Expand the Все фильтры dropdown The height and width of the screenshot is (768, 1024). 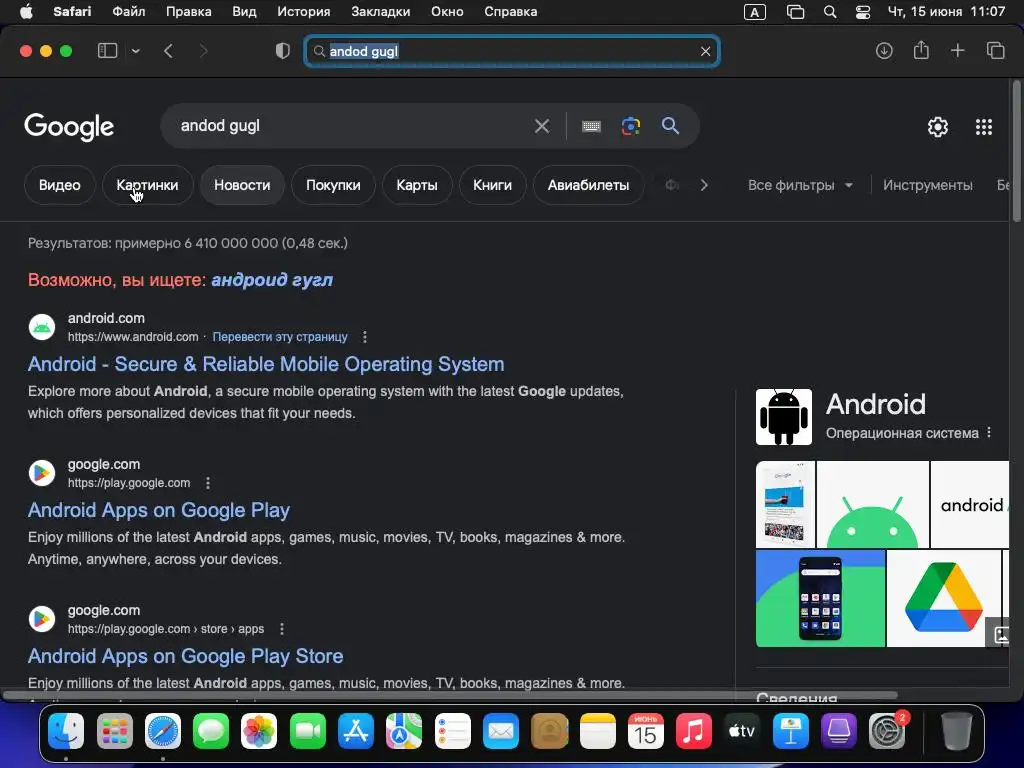[x=800, y=185]
